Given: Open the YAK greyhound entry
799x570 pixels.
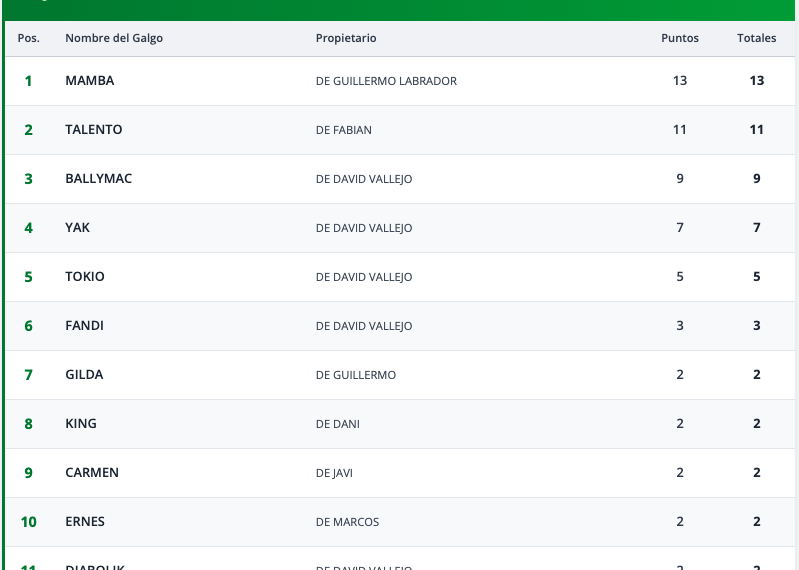Looking at the screenshot, I should [78, 228].
